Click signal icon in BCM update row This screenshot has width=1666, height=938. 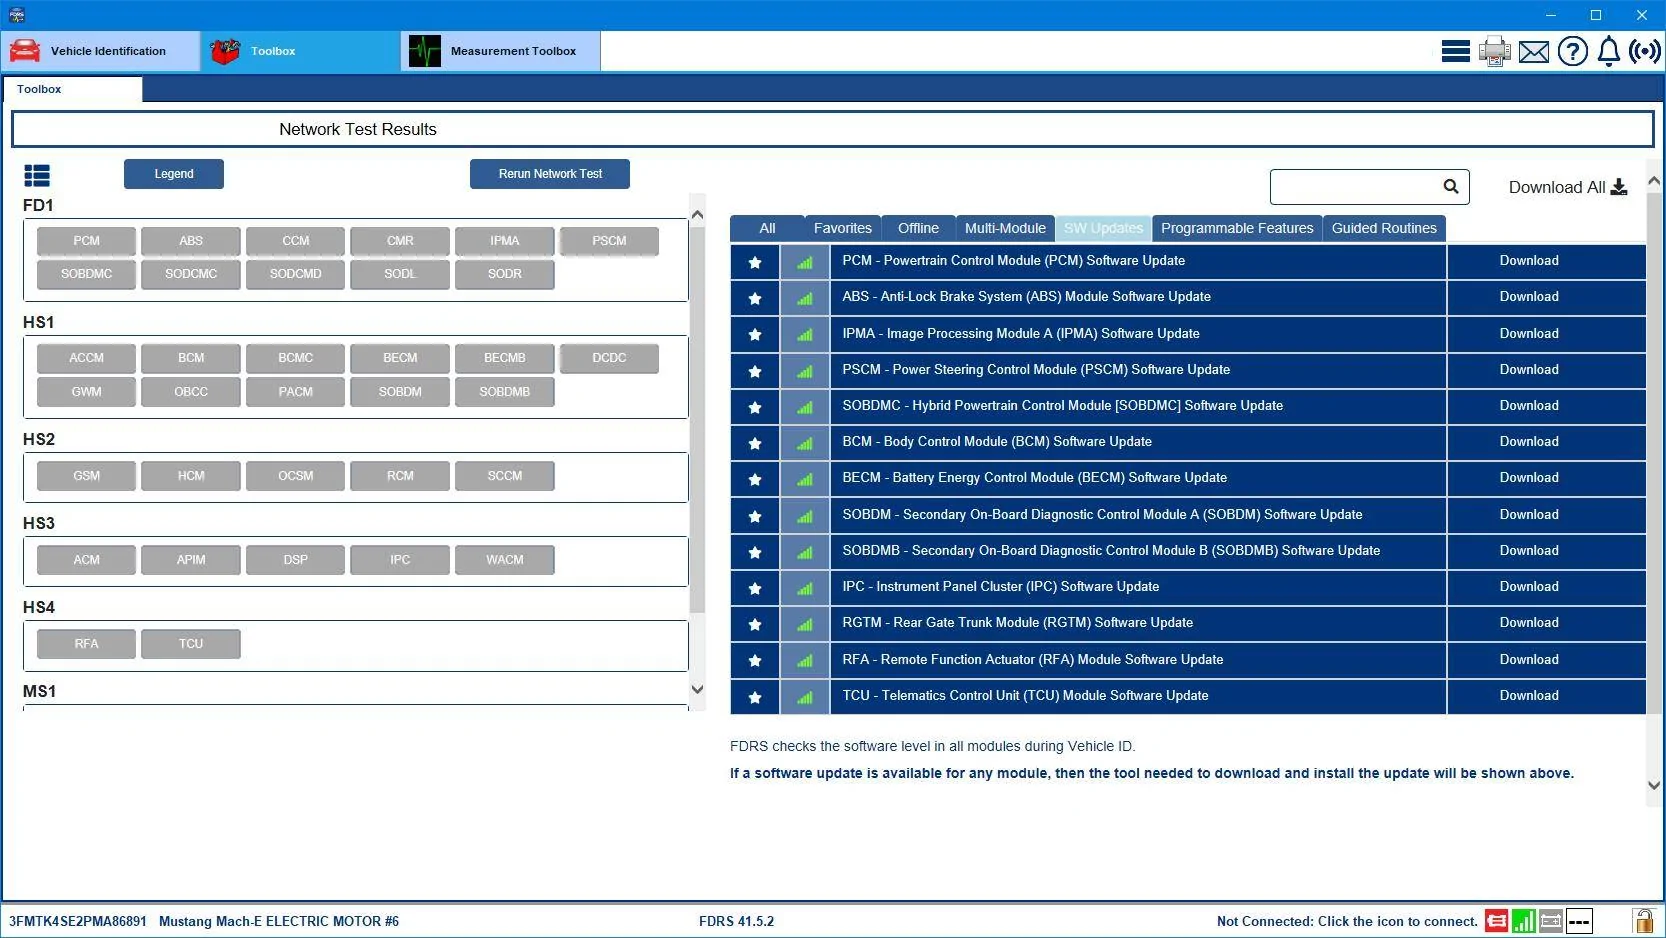[805, 443]
